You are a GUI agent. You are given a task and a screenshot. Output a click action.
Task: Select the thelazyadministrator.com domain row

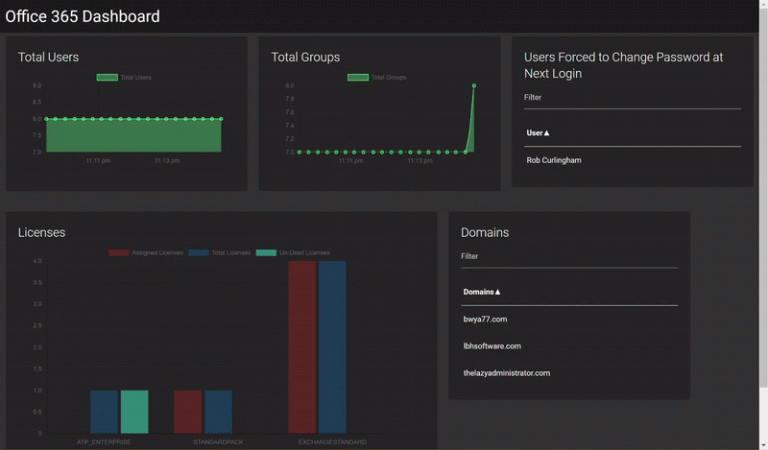click(569, 373)
